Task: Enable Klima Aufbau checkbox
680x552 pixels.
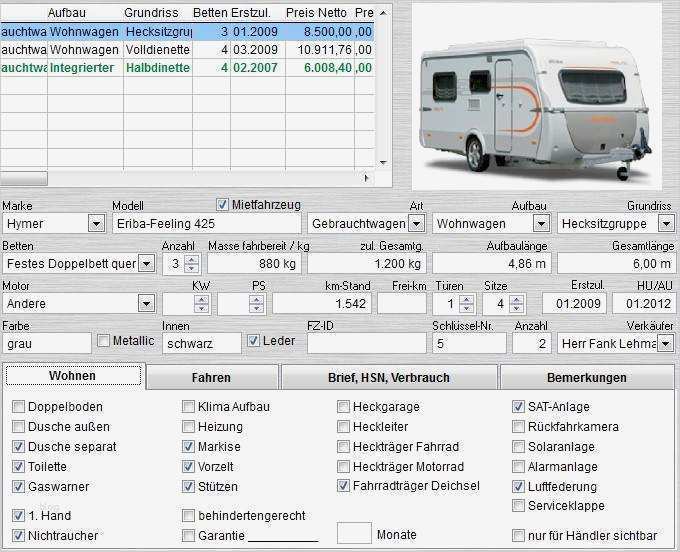Action: tap(188, 407)
